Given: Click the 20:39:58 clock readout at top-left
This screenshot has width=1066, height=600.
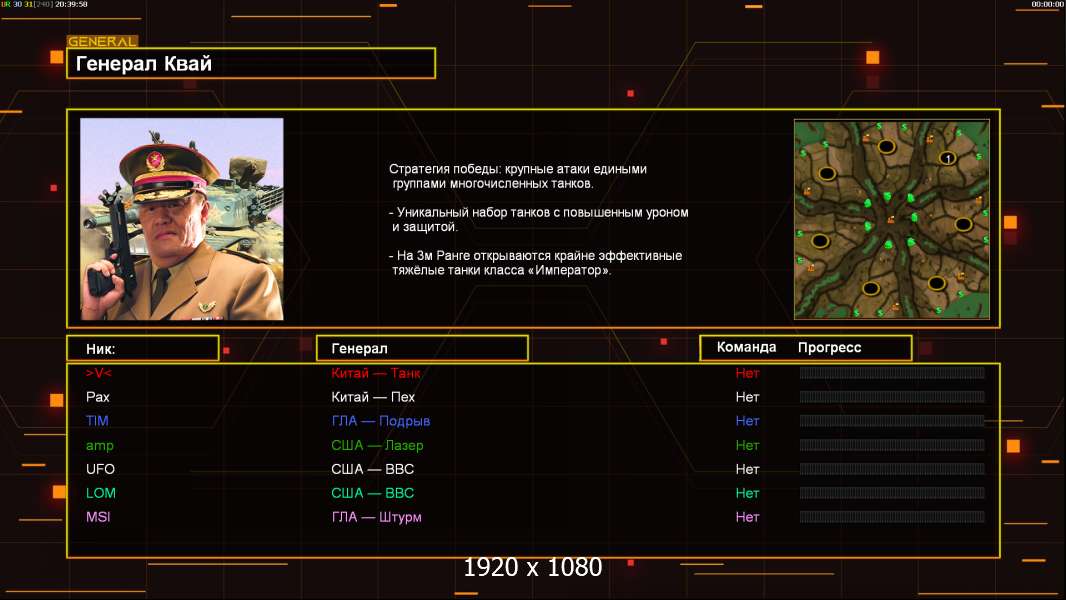Looking at the screenshot, I should click(69, 5).
